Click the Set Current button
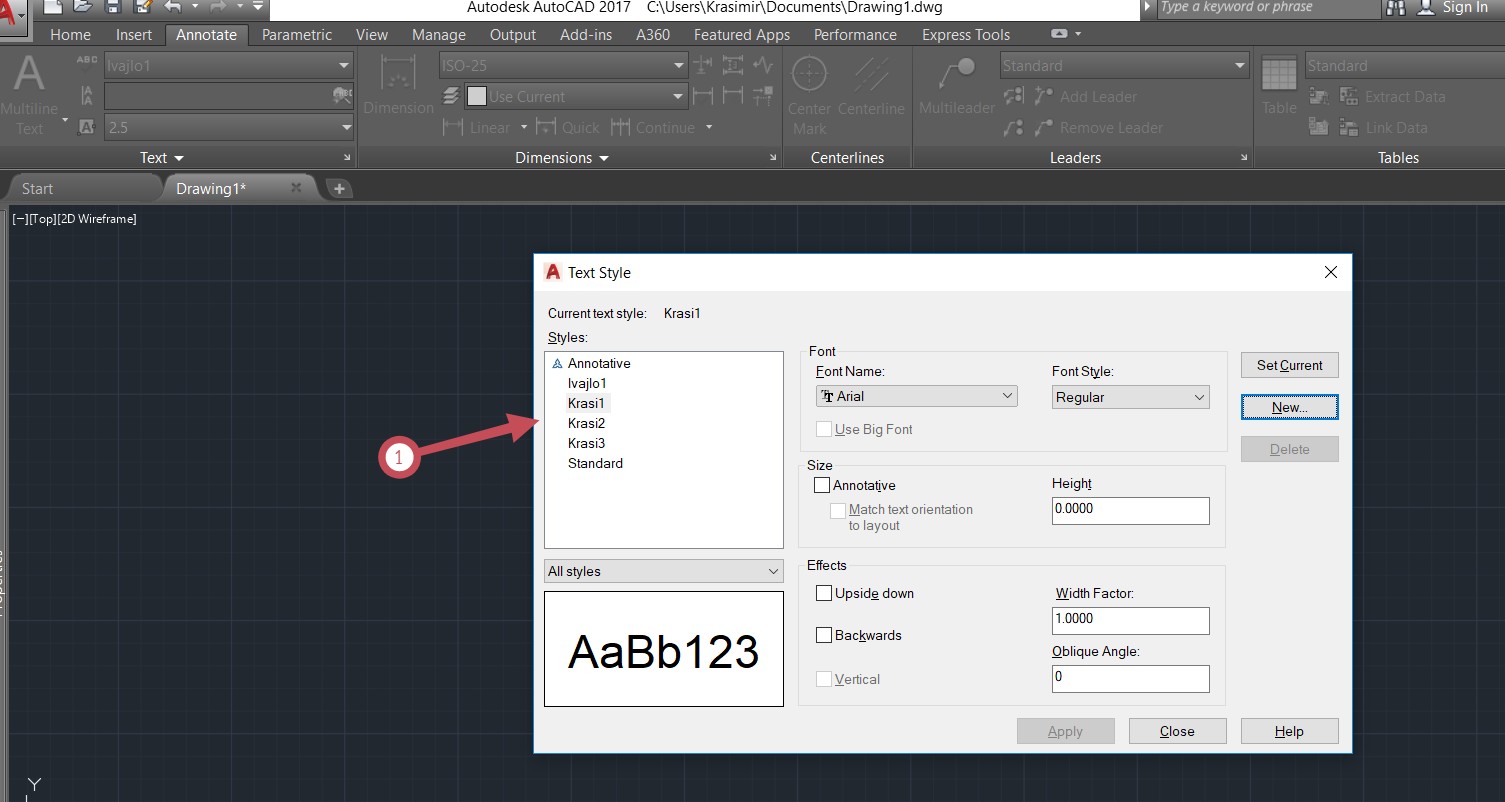The height and width of the screenshot is (802, 1505). click(1290, 365)
